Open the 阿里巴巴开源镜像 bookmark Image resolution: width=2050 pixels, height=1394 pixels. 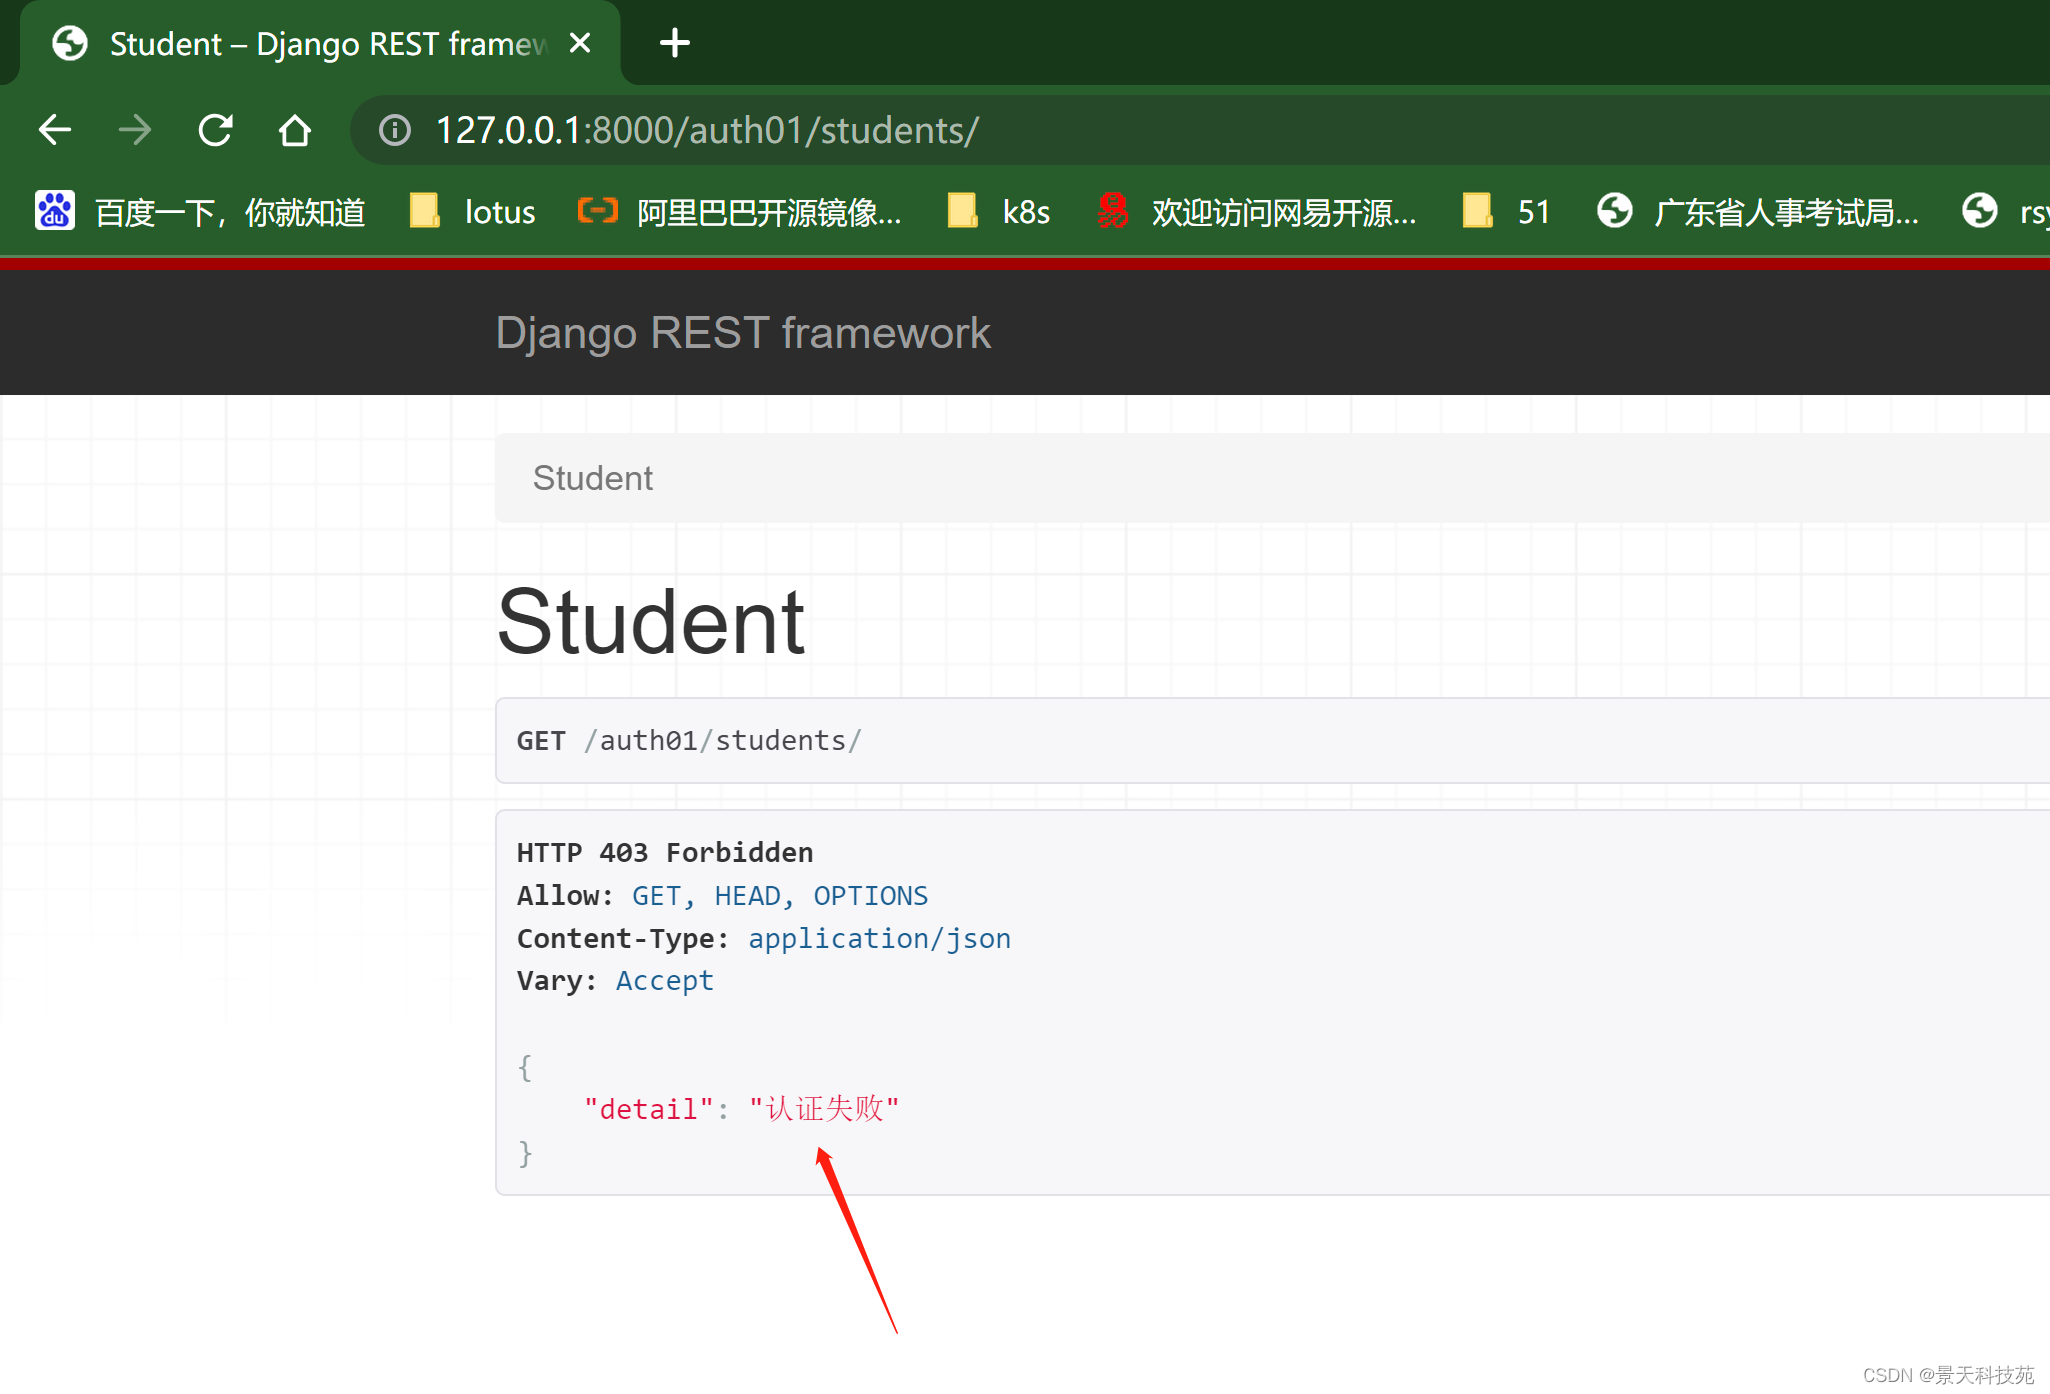click(740, 212)
